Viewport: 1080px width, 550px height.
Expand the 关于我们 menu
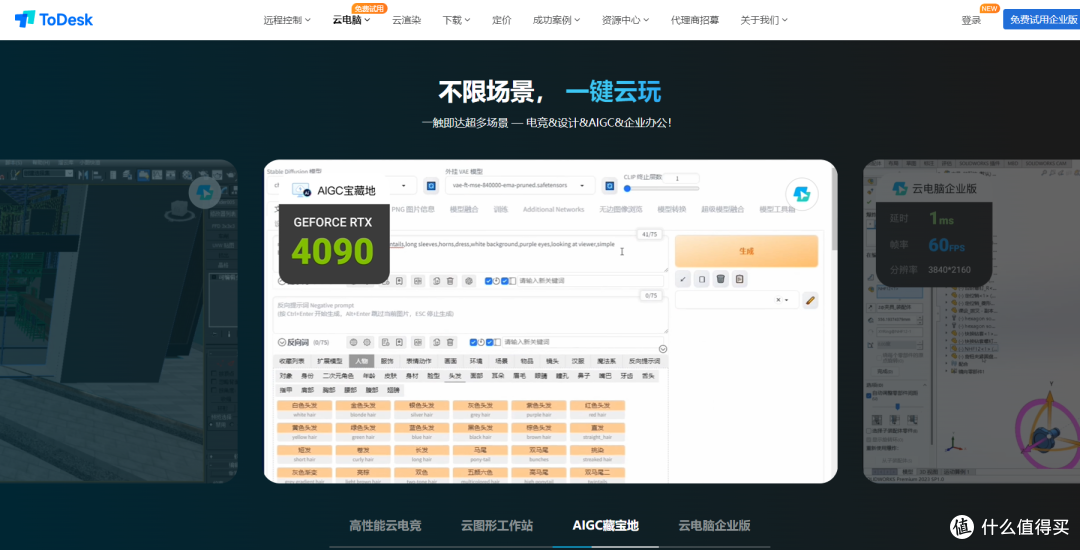click(x=764, y=20)
